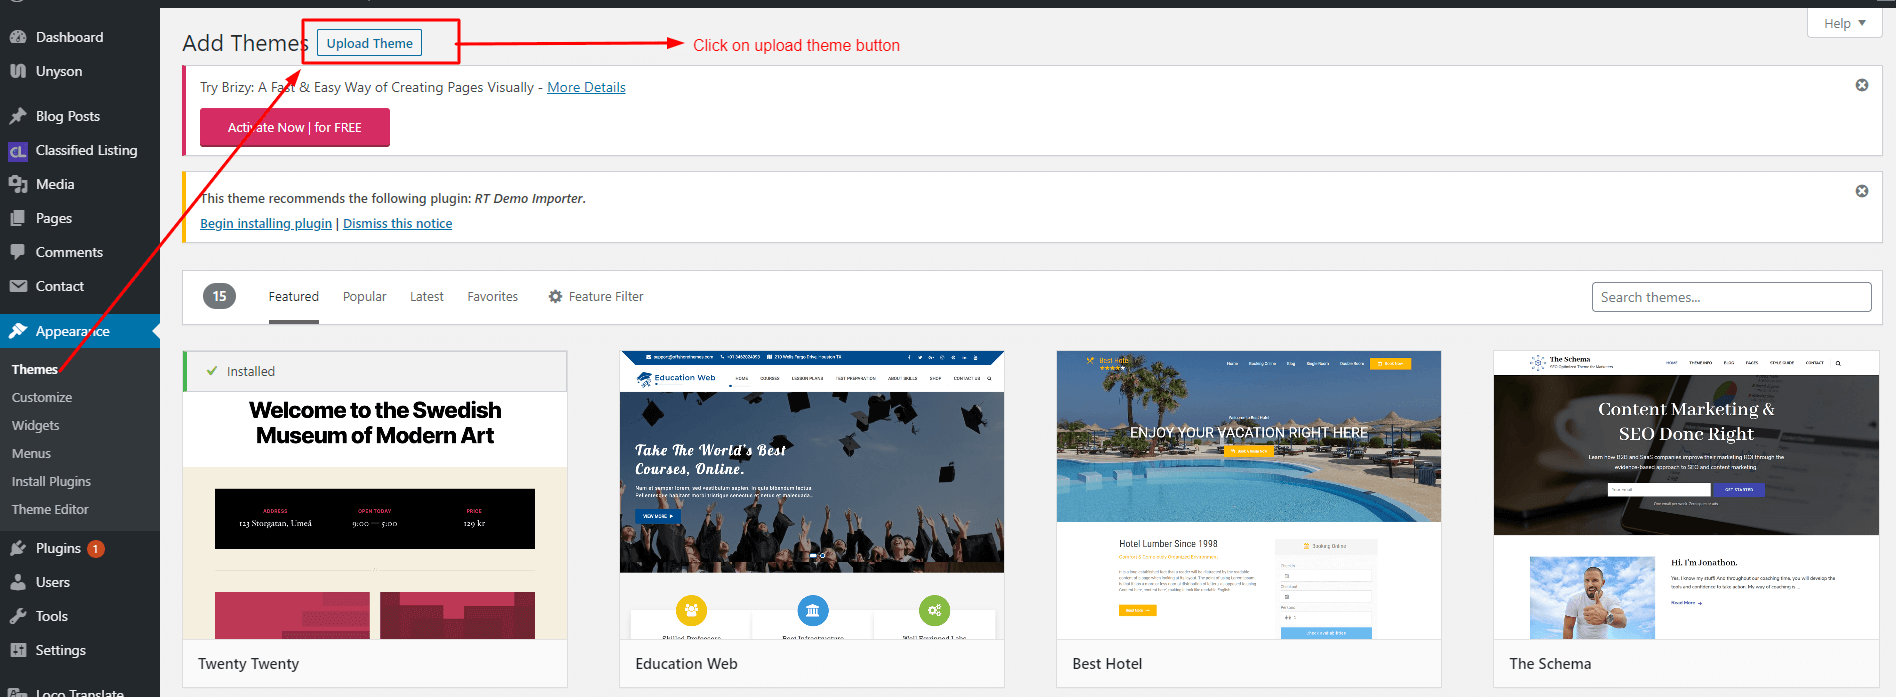1896x697 pixels.
Task: Click the Education Web theme name
Action: click(x=686, y=664)
